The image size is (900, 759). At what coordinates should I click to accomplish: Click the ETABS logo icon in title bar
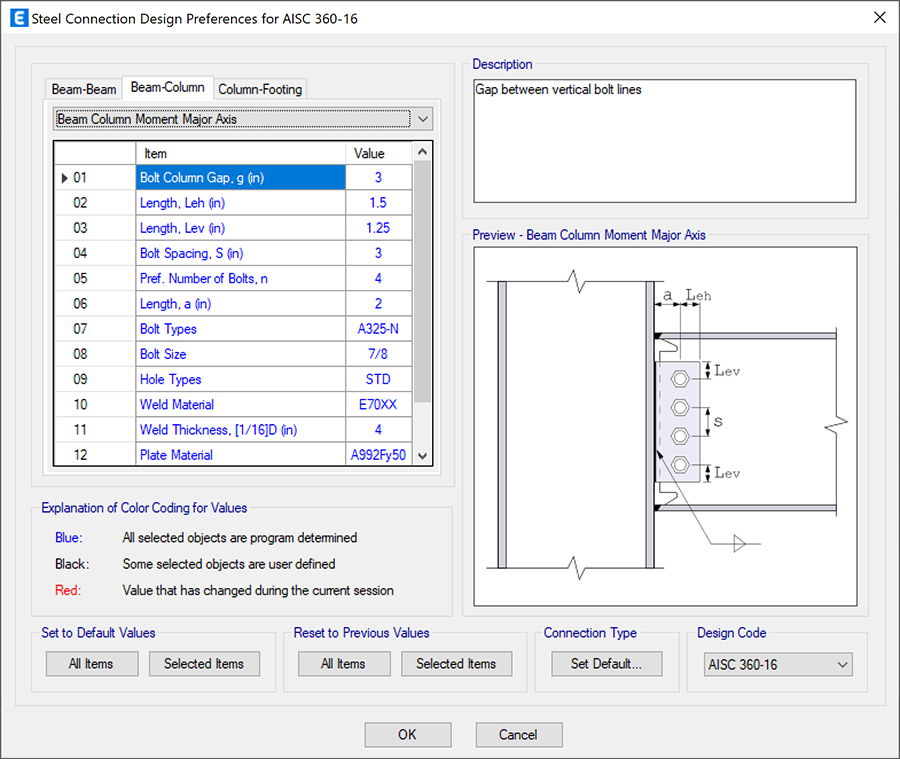[17, 17]
